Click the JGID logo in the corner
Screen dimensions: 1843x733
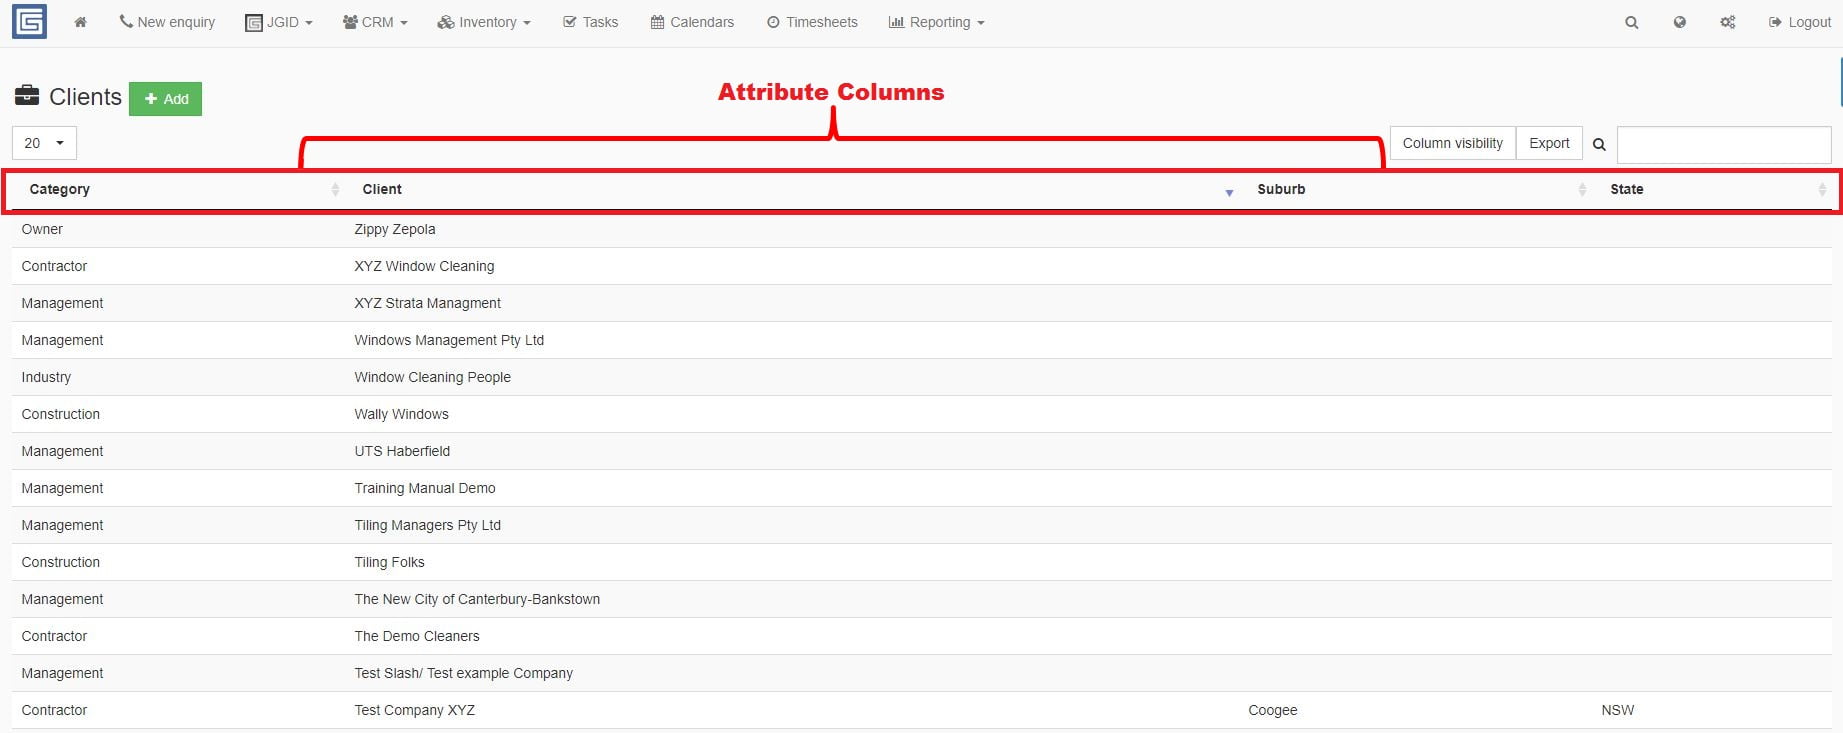(29, 21)
